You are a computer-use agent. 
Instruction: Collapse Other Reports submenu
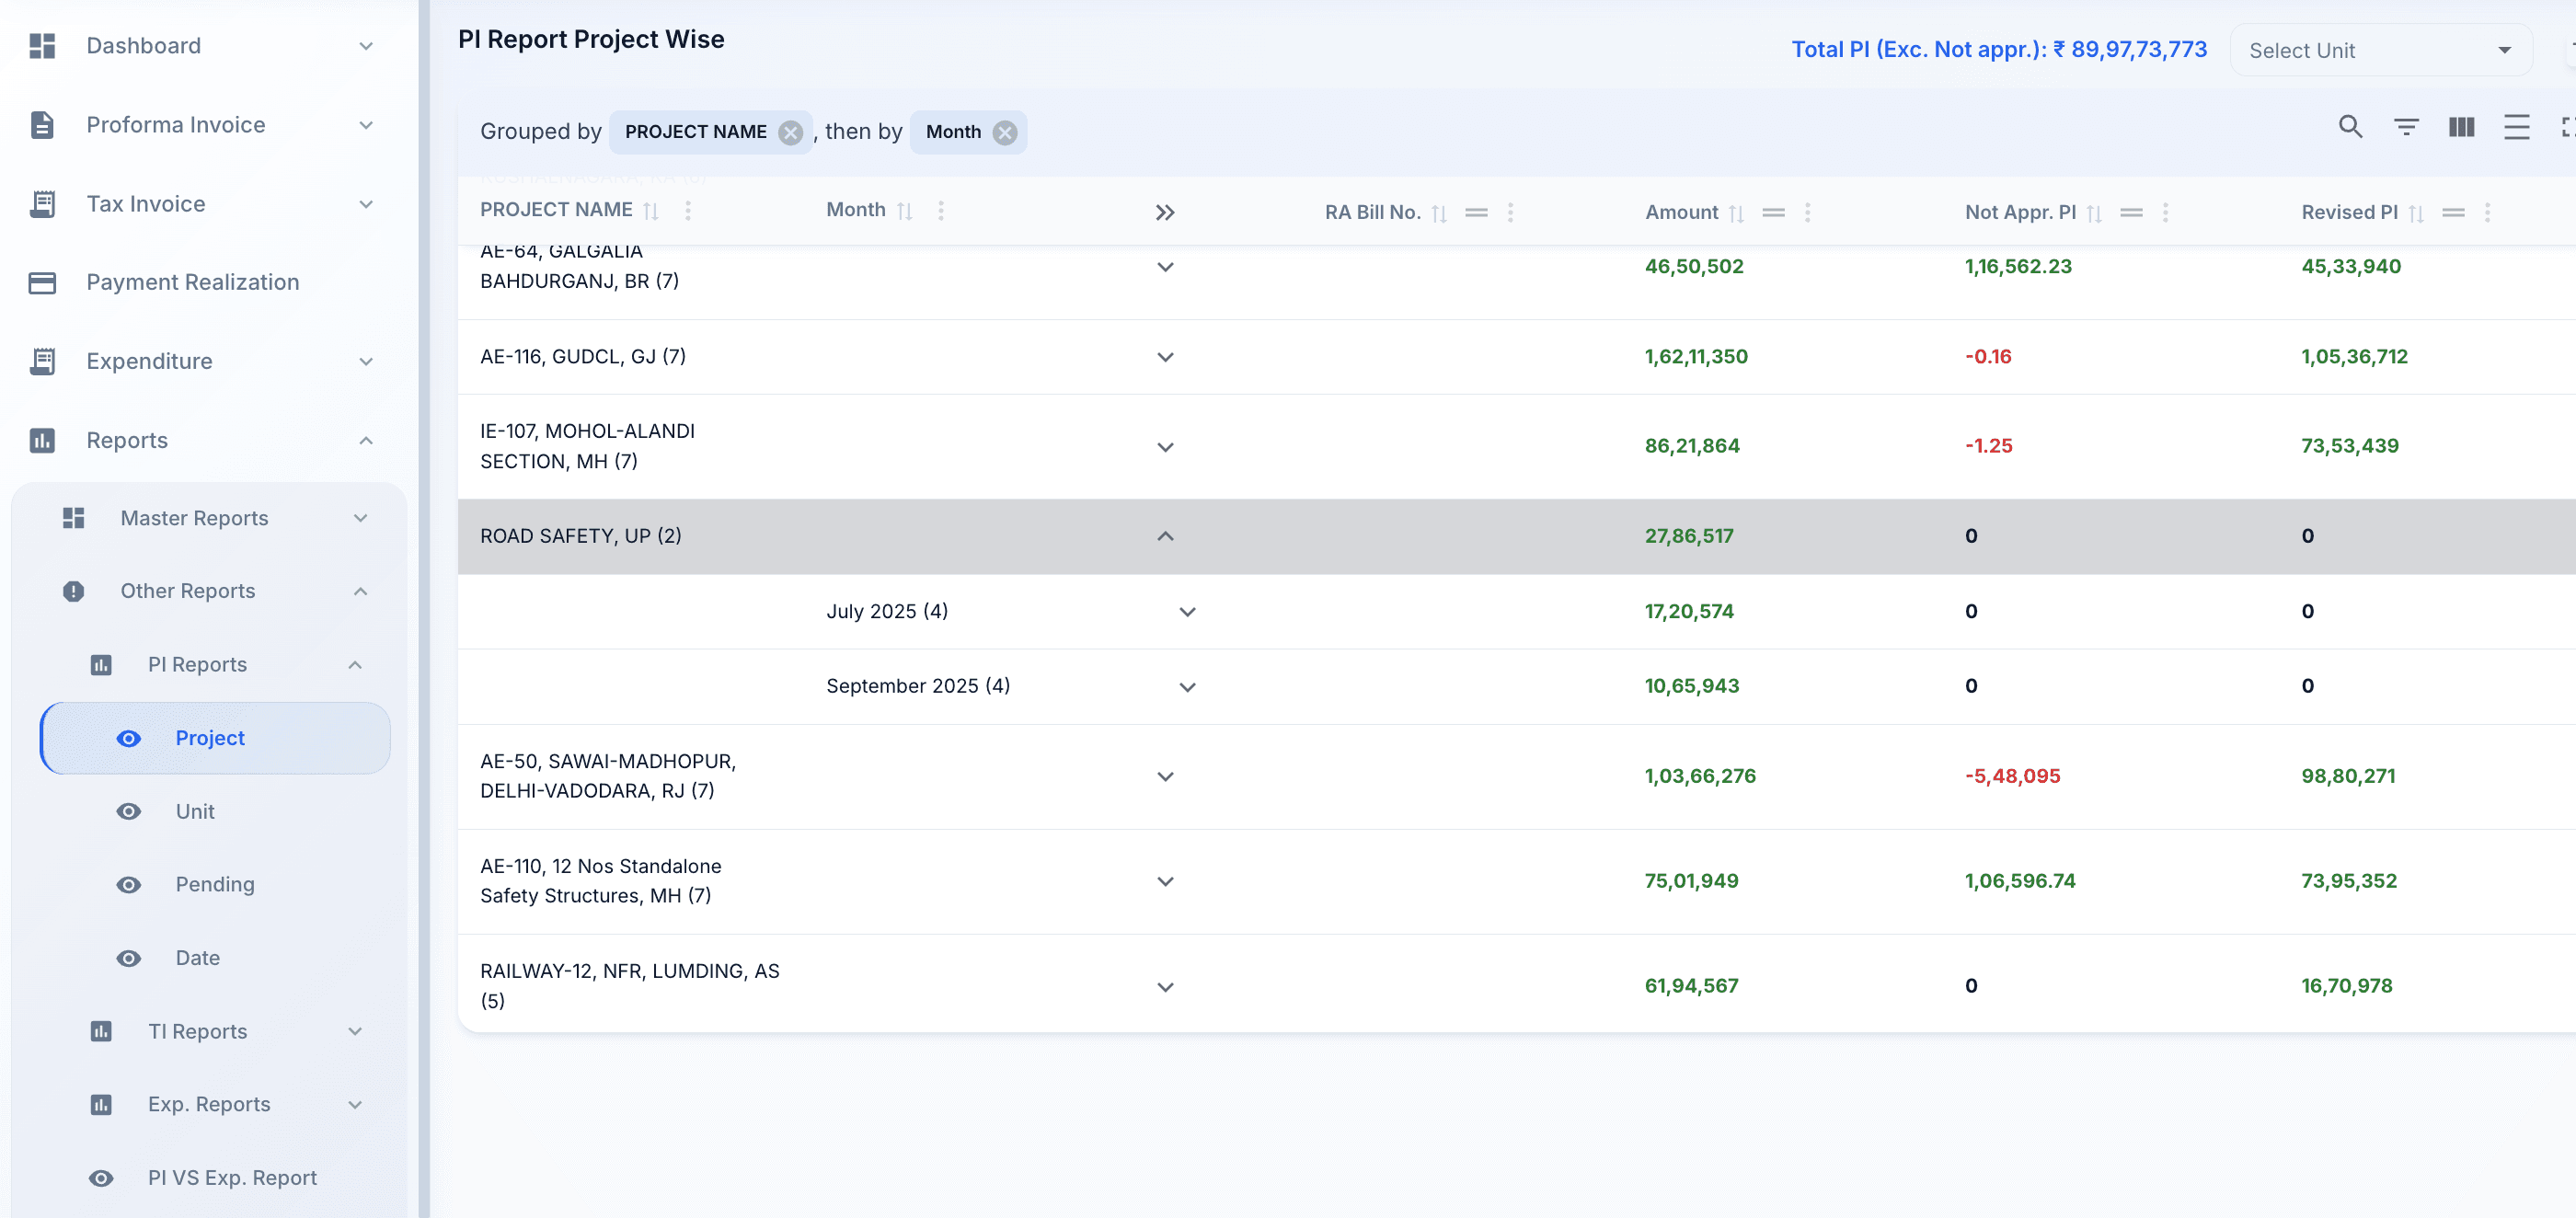tap(214, 591)
